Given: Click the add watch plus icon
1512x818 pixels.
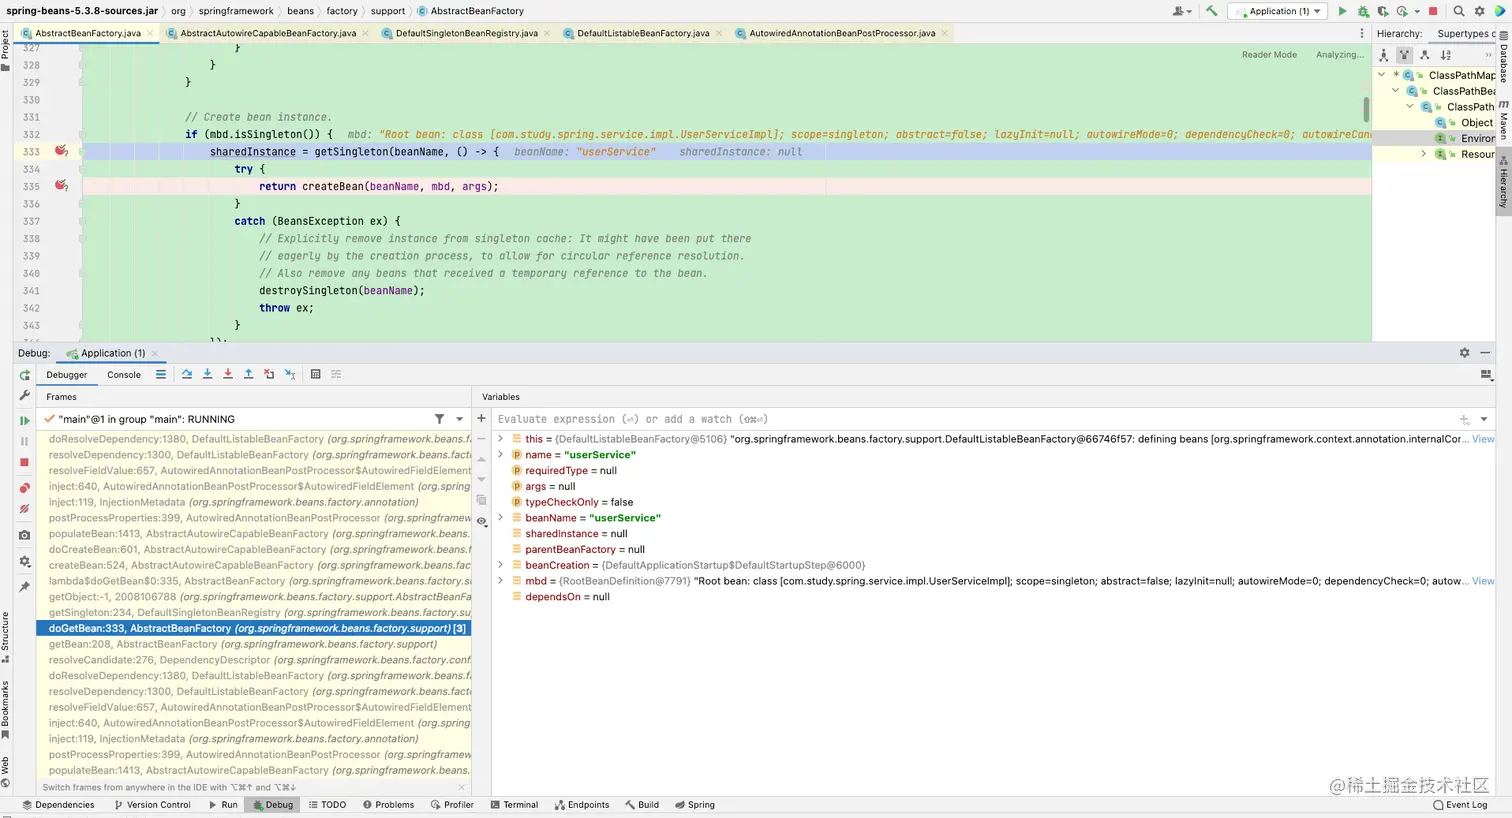Looking at the screenshot, I should (x=481, y=418).
